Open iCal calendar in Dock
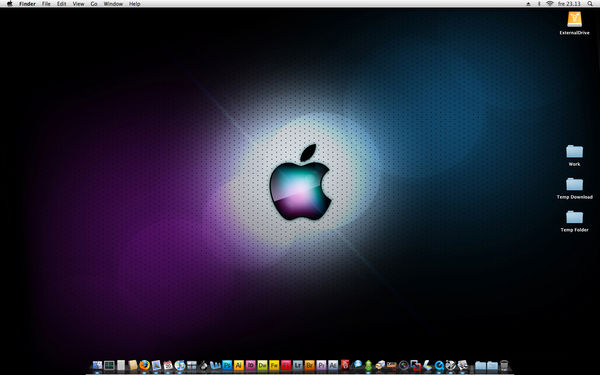 point(168,365)
